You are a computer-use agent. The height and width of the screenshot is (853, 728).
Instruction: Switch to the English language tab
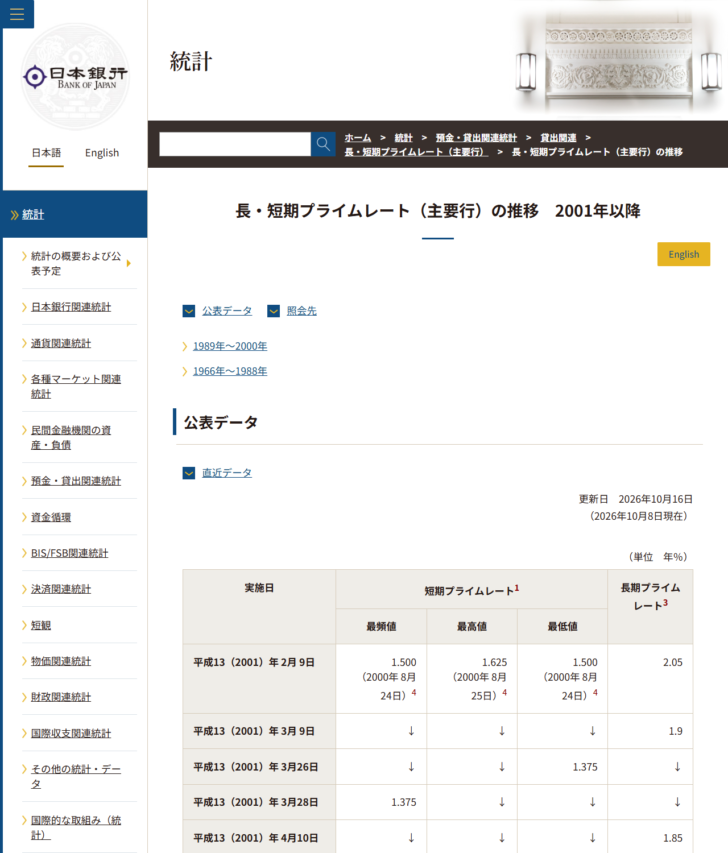point(102,153)
